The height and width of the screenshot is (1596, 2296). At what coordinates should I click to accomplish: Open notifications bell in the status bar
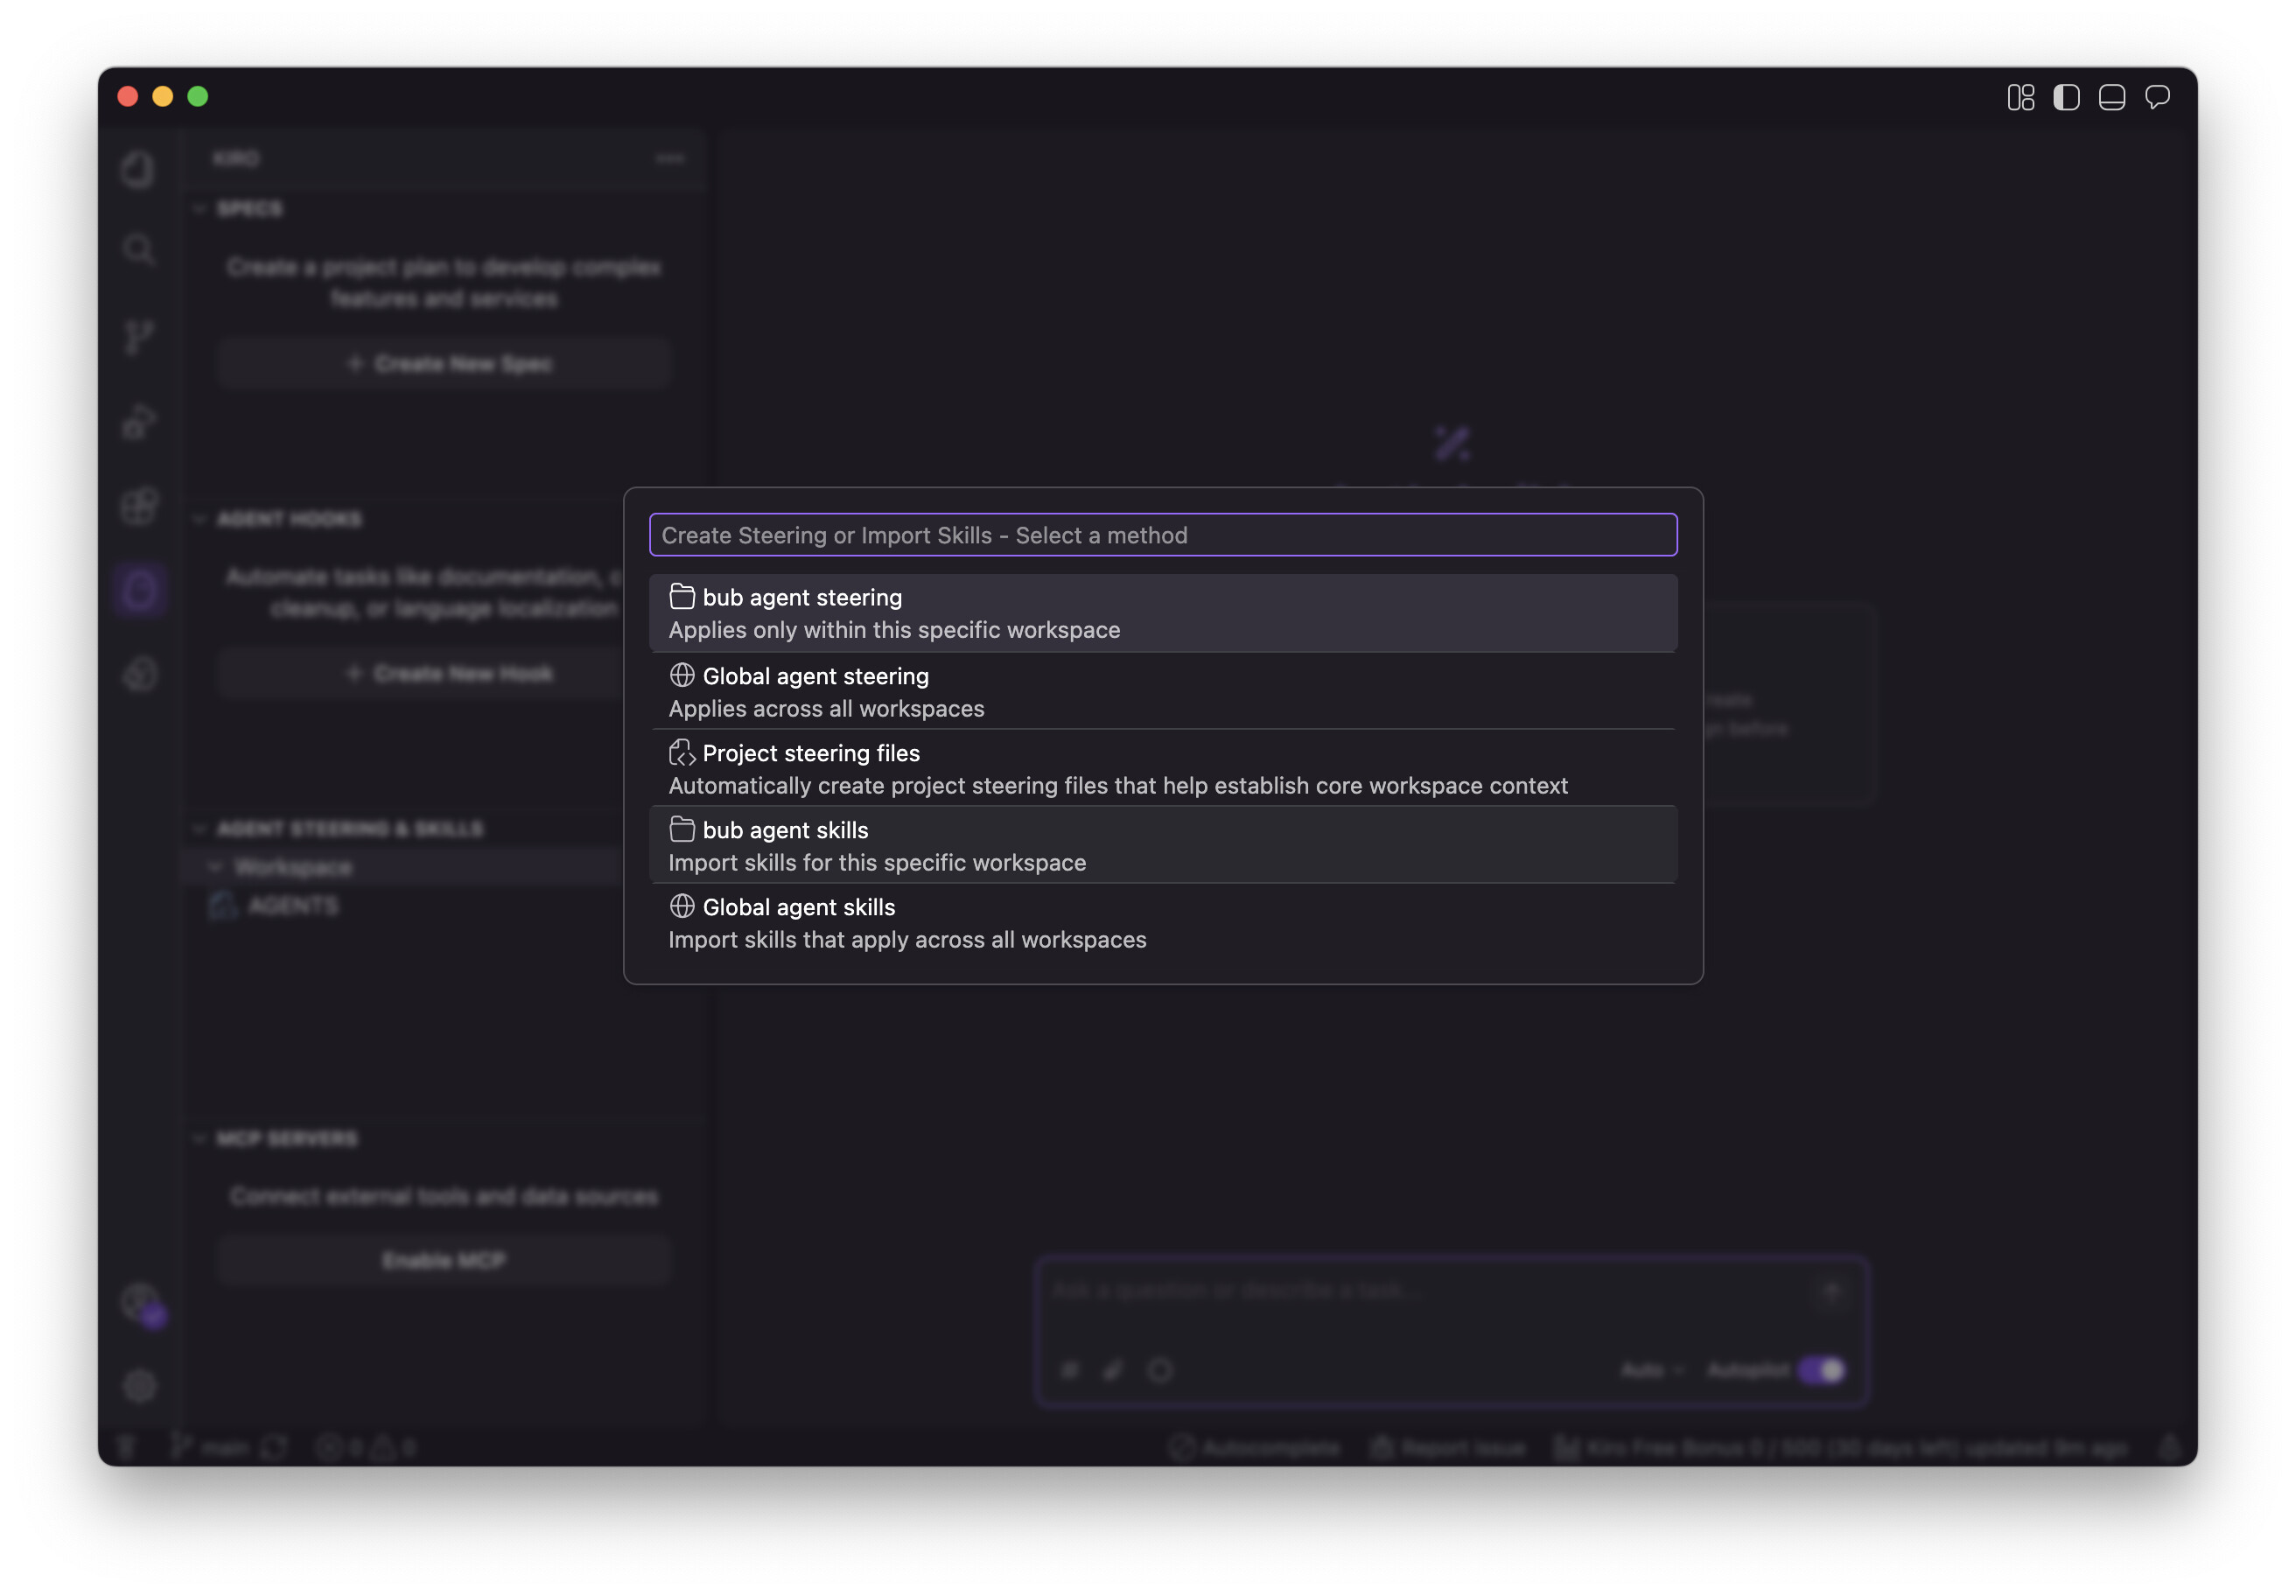click(2168, 1447)
